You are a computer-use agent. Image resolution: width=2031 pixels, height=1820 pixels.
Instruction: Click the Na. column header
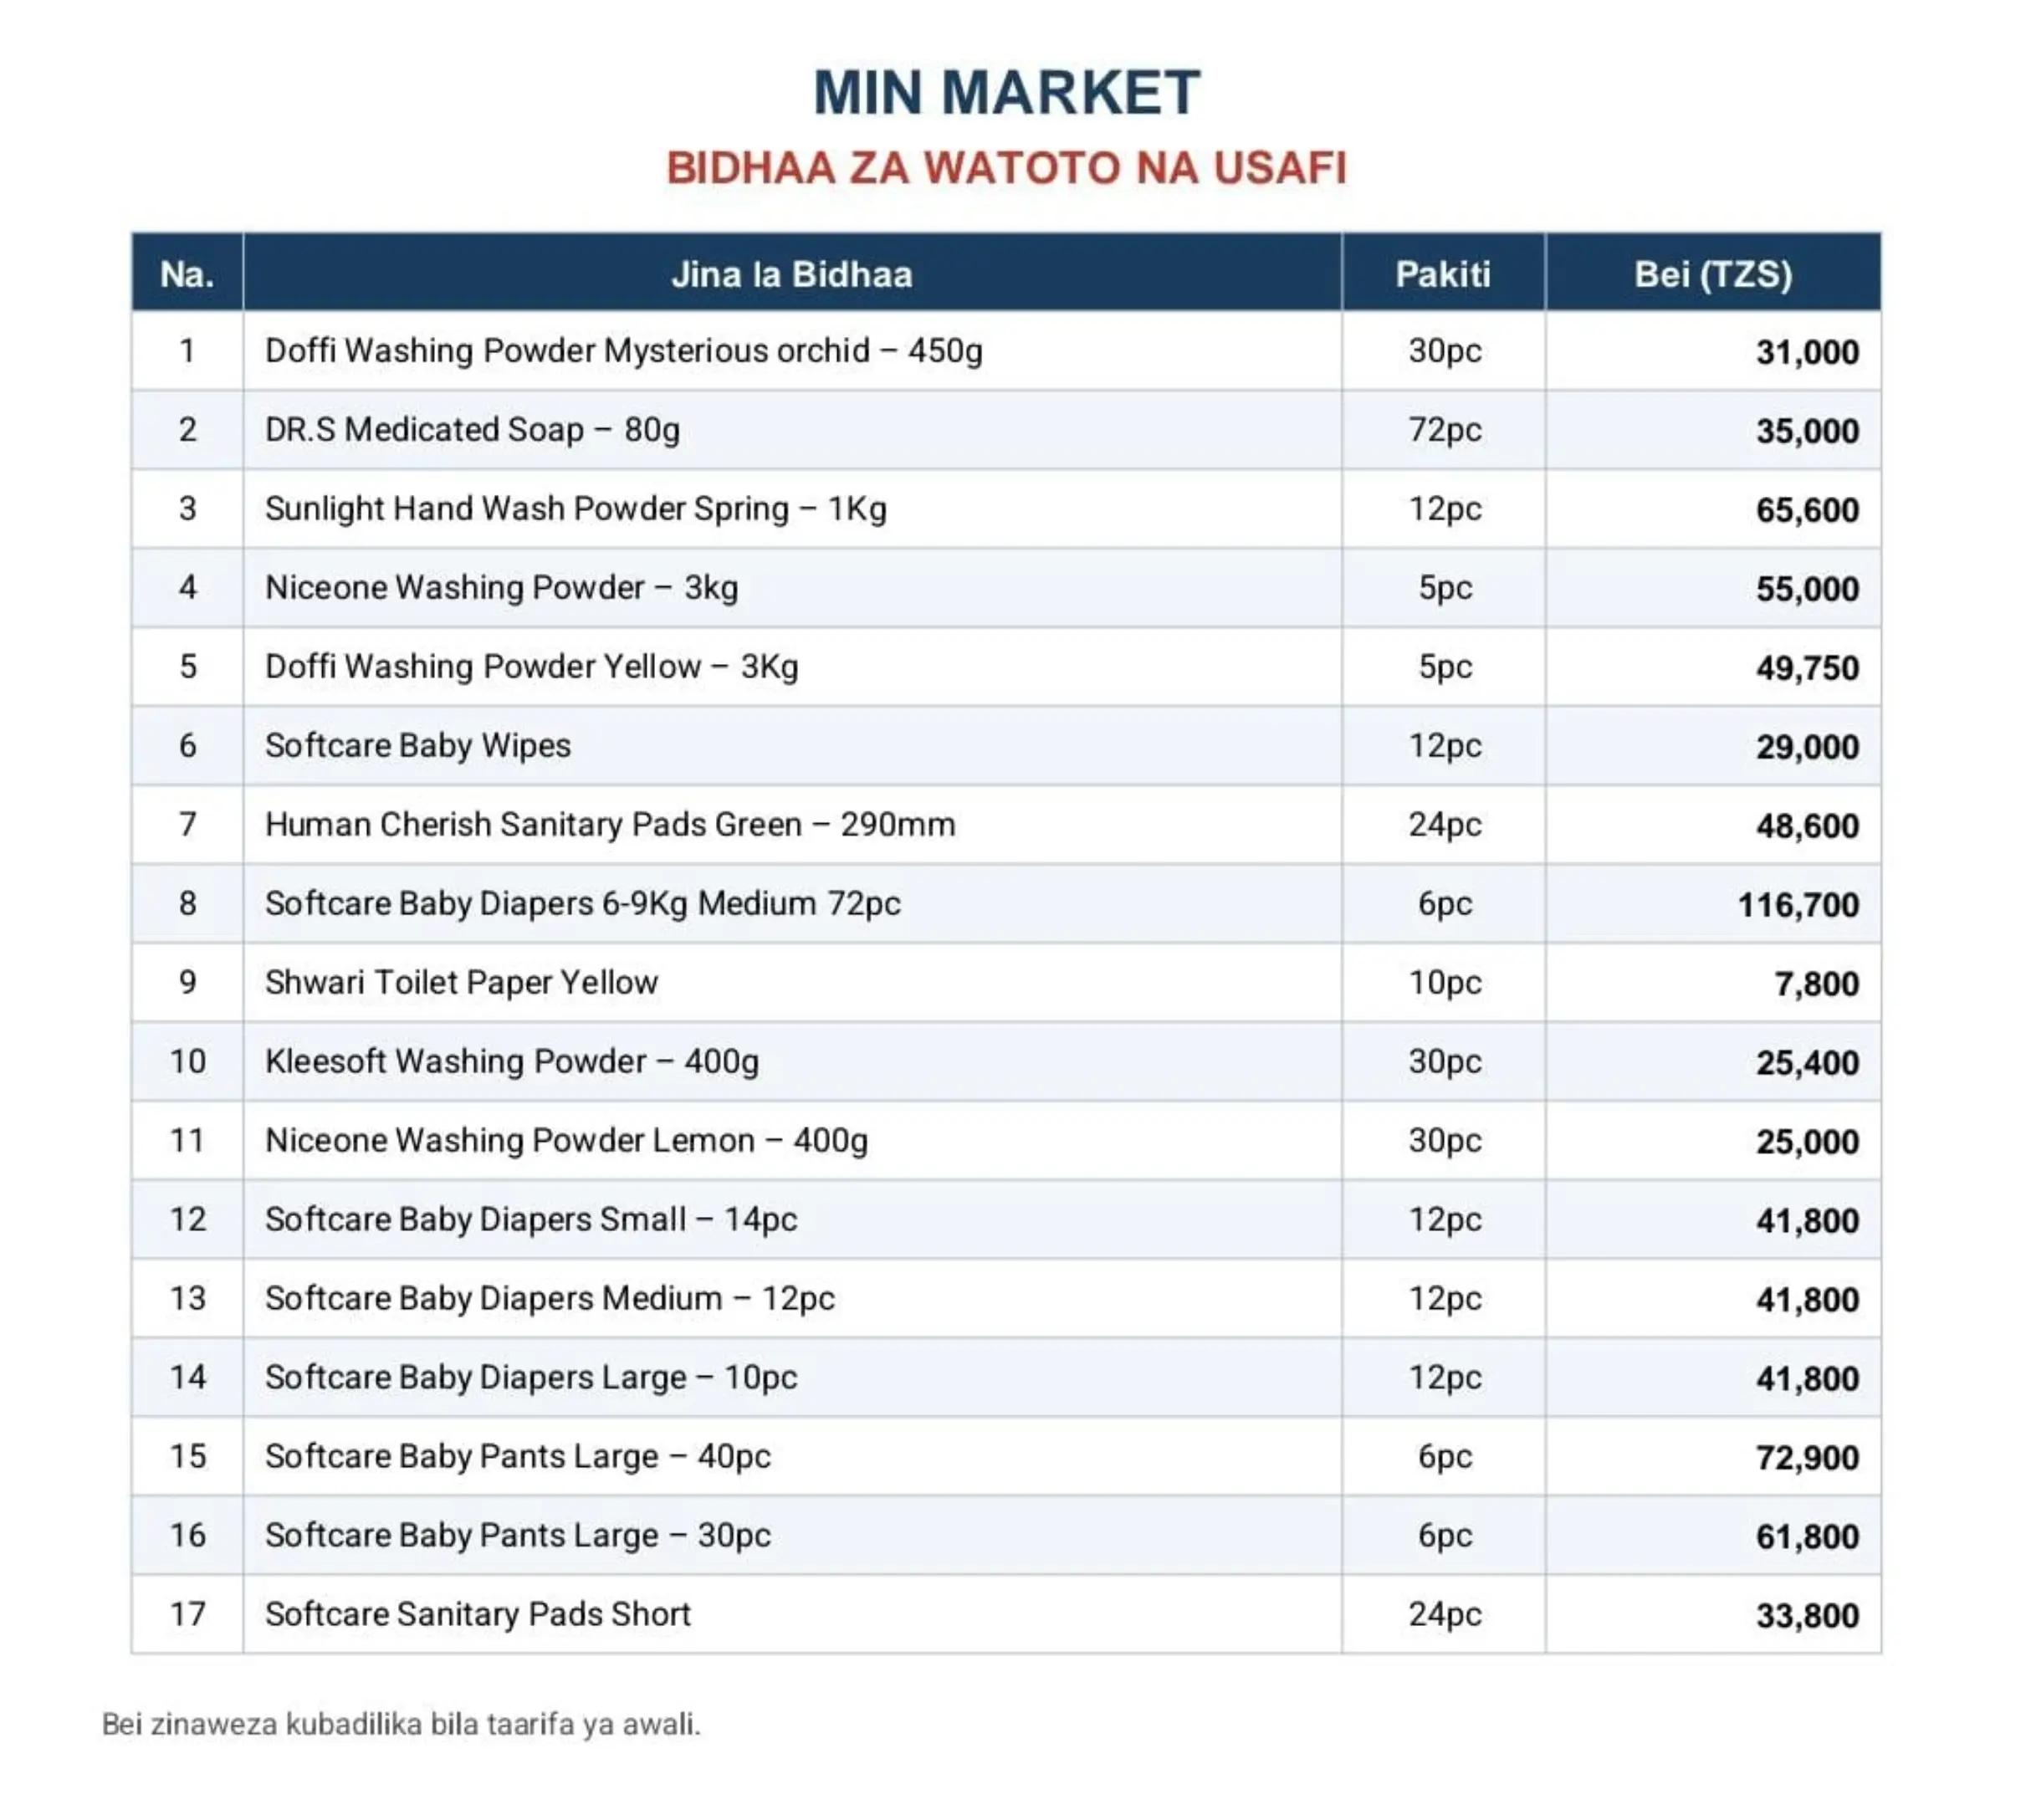pos(187,274)
